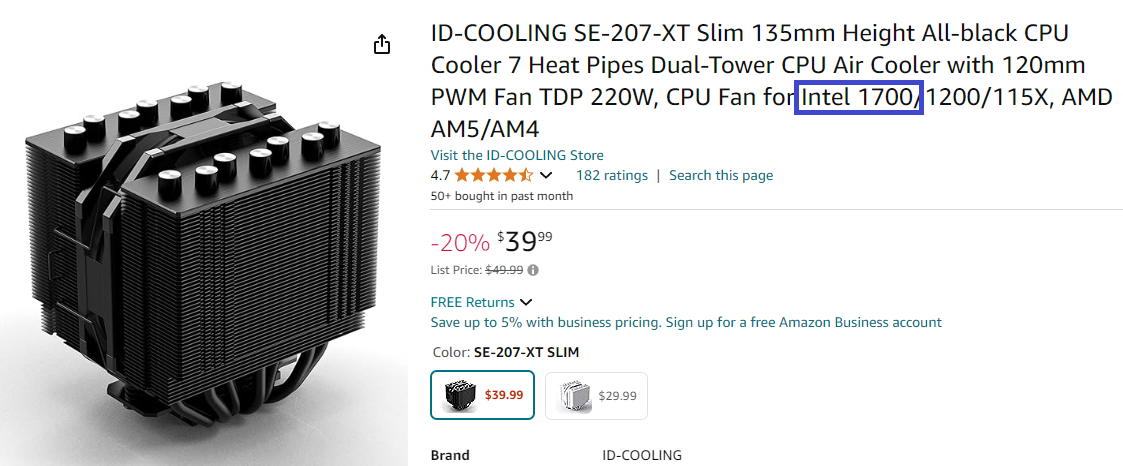Select the white $29.99 color variant
This screenshot has width=1123, height=466.
pos(596,395)
